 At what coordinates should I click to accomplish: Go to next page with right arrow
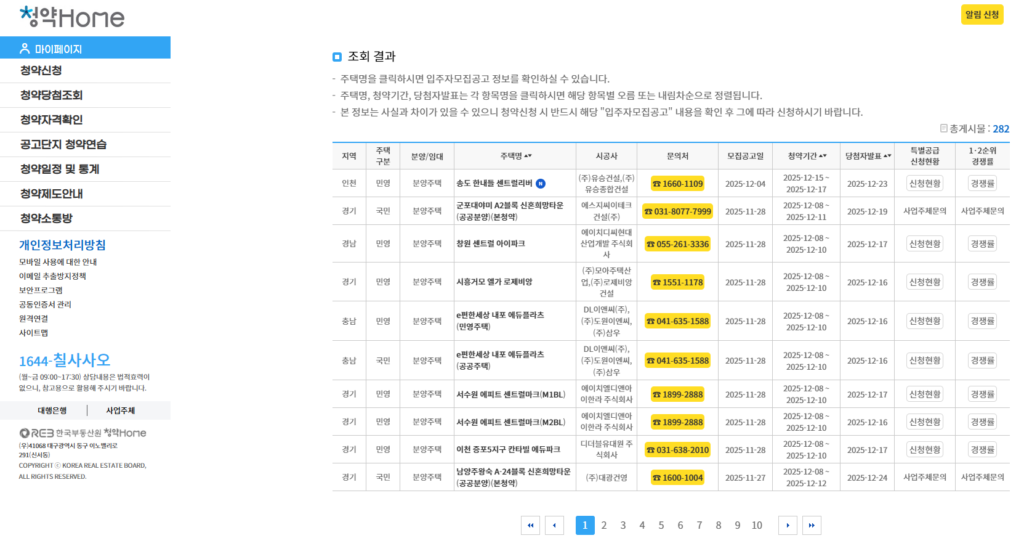[x=788, y=525]
